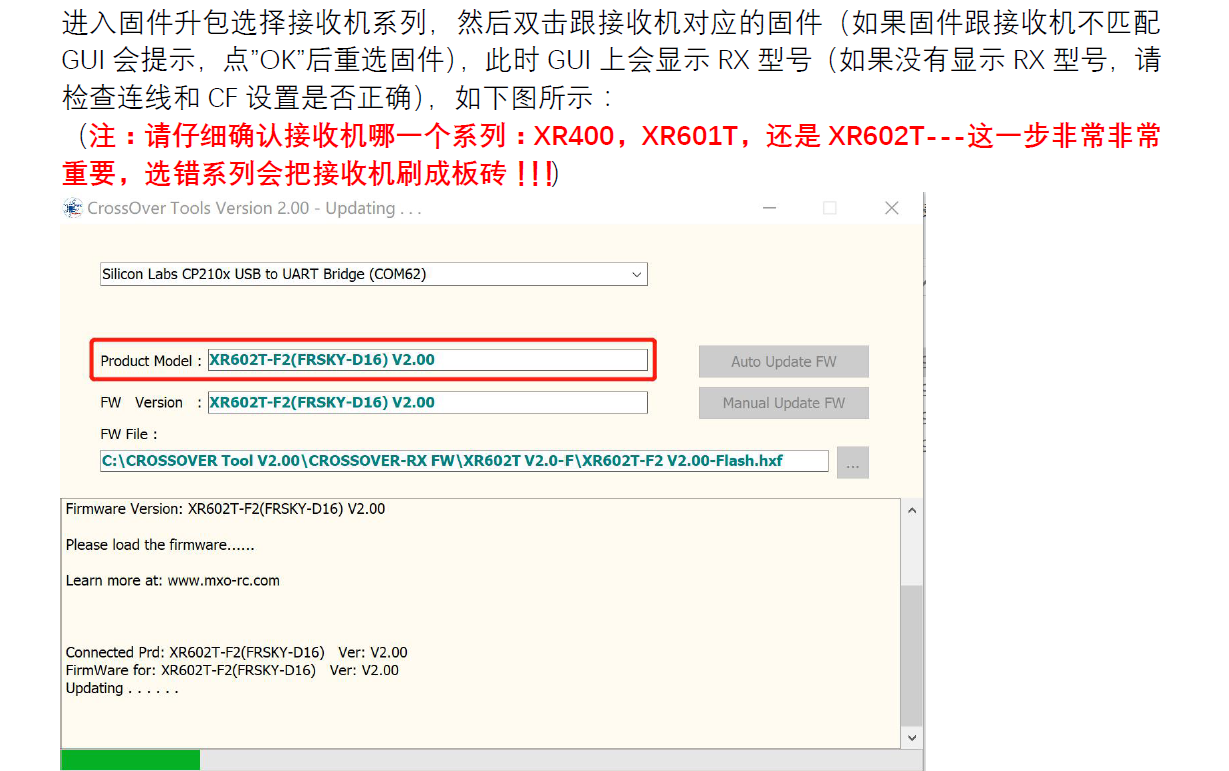Image resolution: width=1229 pixels, height=771 pixels.
Task: Close the CrossOver Tools window
Action: click(892, 208)
